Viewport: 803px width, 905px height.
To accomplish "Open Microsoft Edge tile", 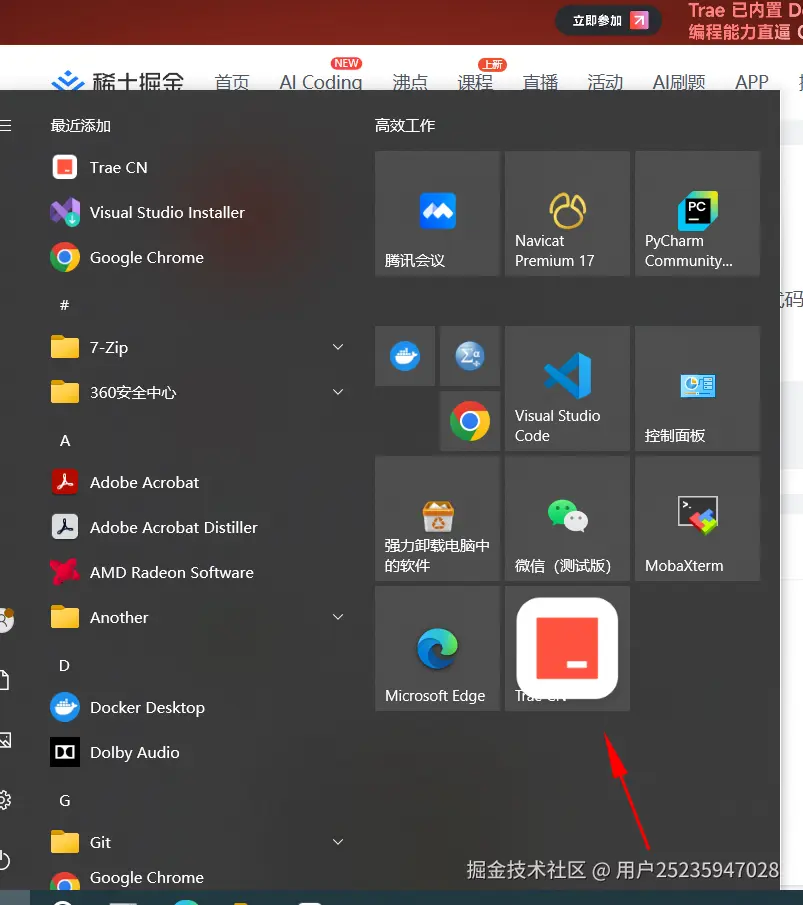I will 437,649.
